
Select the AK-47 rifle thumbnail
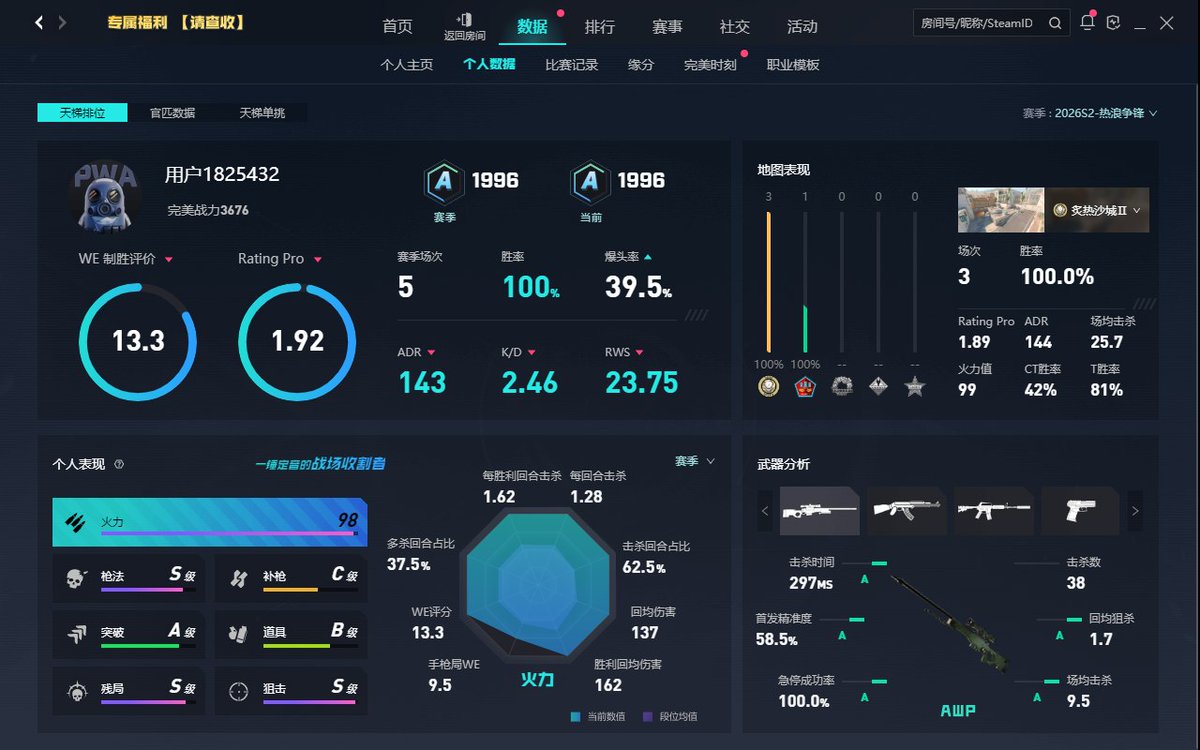tap(907, 511)
